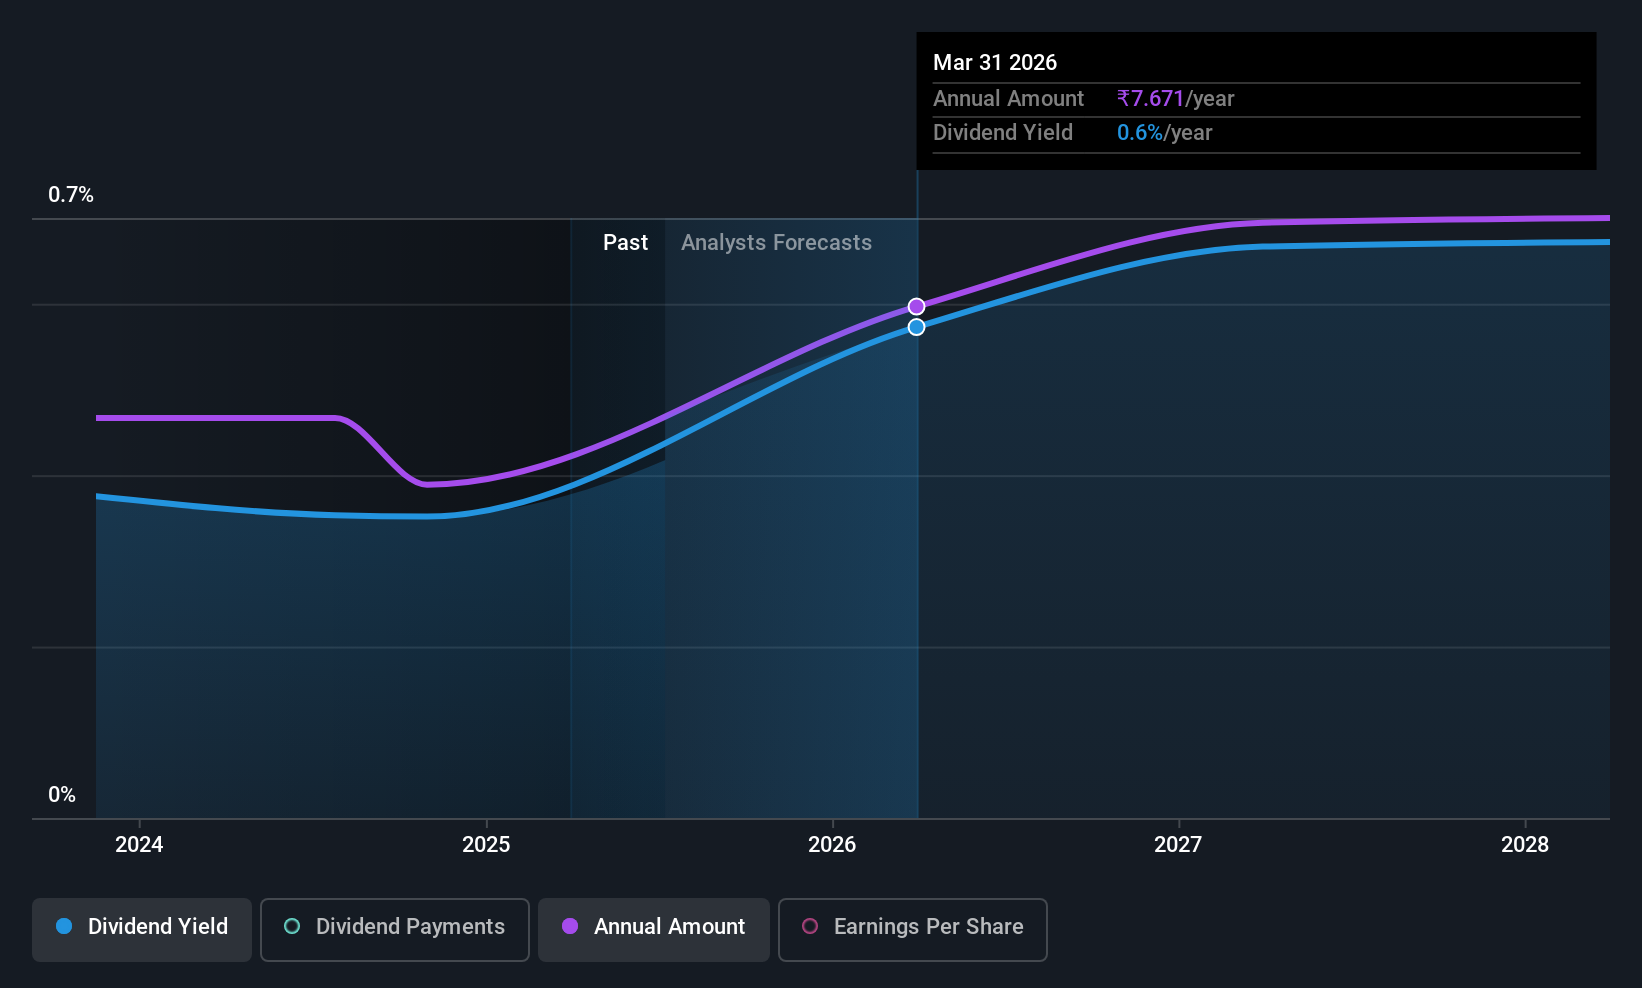The height and width of the screenshot is (988, 1642).
Task: Select the purple data point on Annual Amount line
Action: (916, 306)
